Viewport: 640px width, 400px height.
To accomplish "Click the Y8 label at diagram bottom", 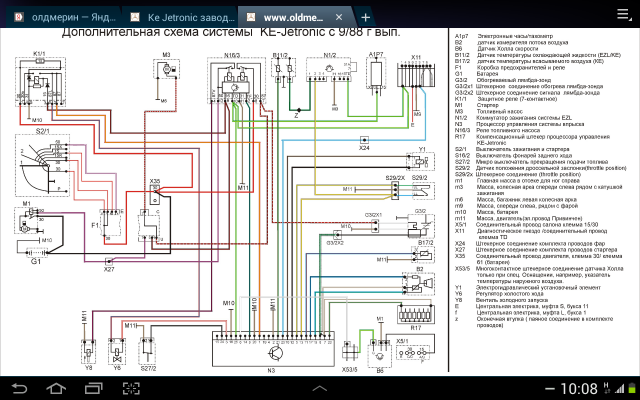I will pos(89,368).
